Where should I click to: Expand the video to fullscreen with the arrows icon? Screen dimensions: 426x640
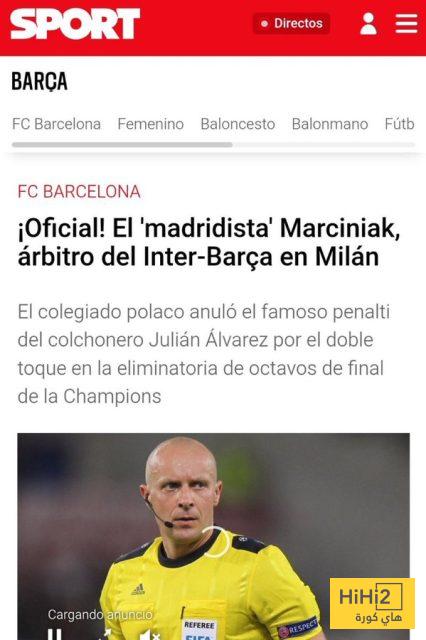(x=104, y=635)
